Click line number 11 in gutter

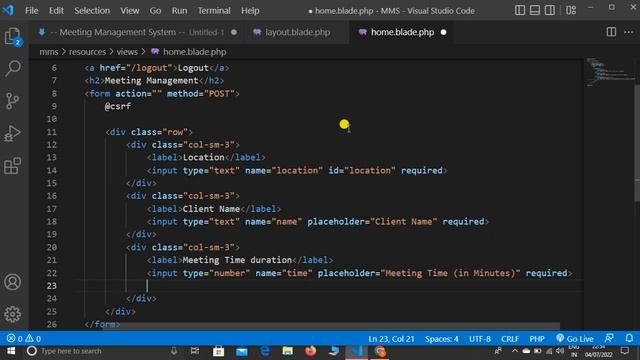click(x=51, y=132)
